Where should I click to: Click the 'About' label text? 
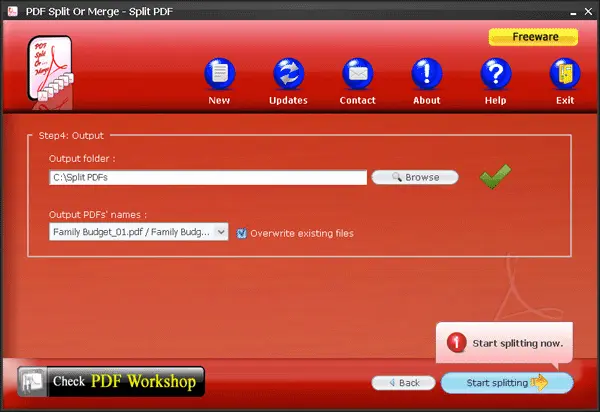pos(427,101)
